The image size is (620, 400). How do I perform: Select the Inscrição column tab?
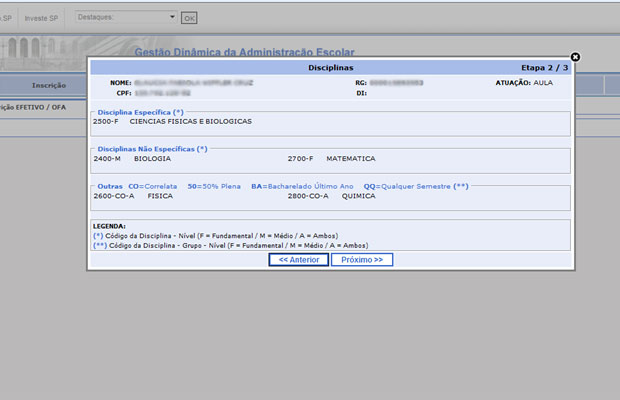point(48,86)
